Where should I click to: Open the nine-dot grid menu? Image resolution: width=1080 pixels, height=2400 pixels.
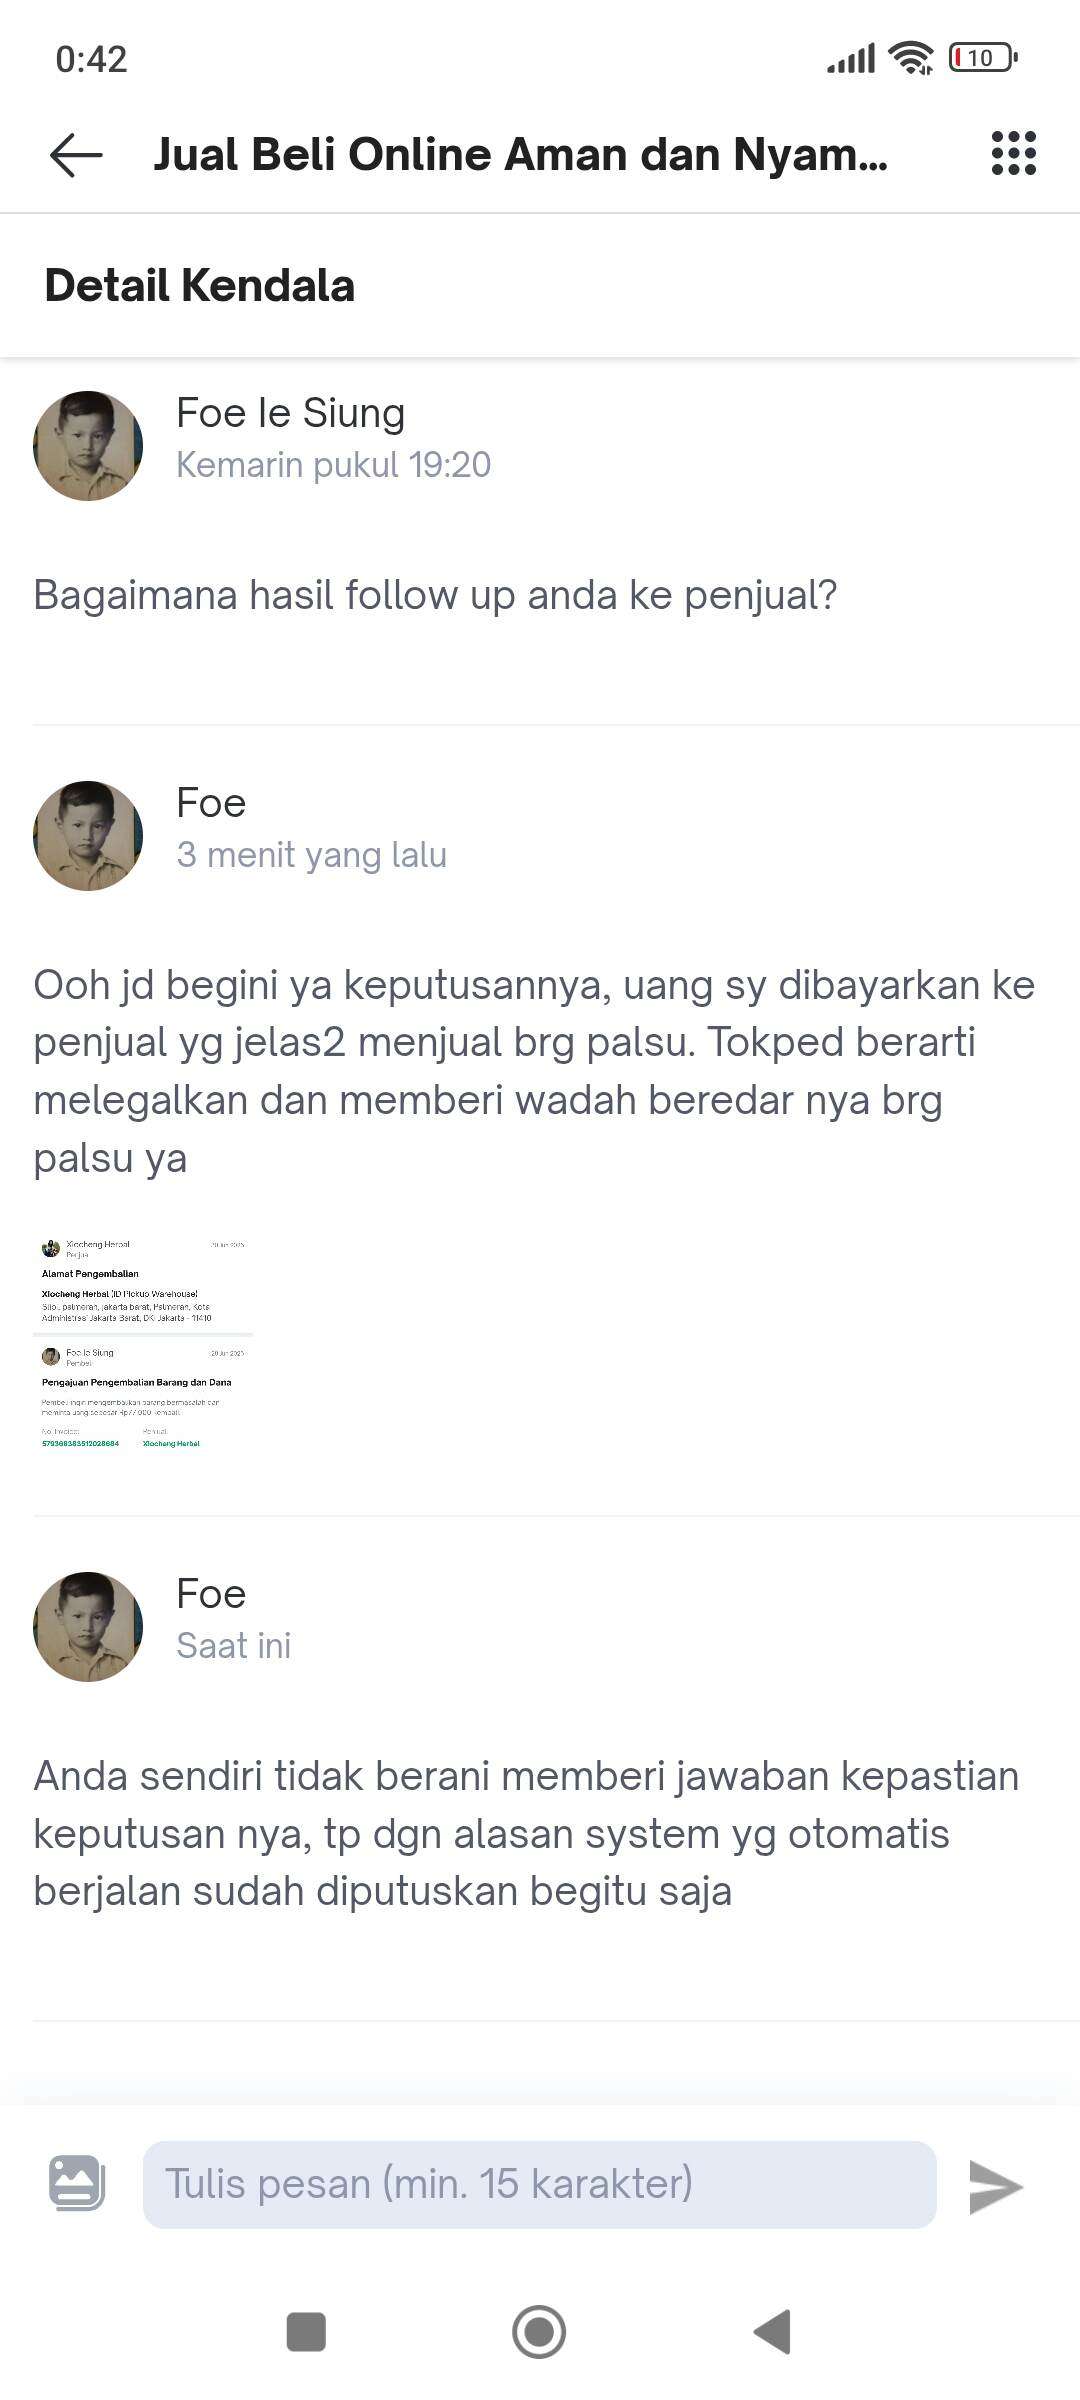point(1013,153)
